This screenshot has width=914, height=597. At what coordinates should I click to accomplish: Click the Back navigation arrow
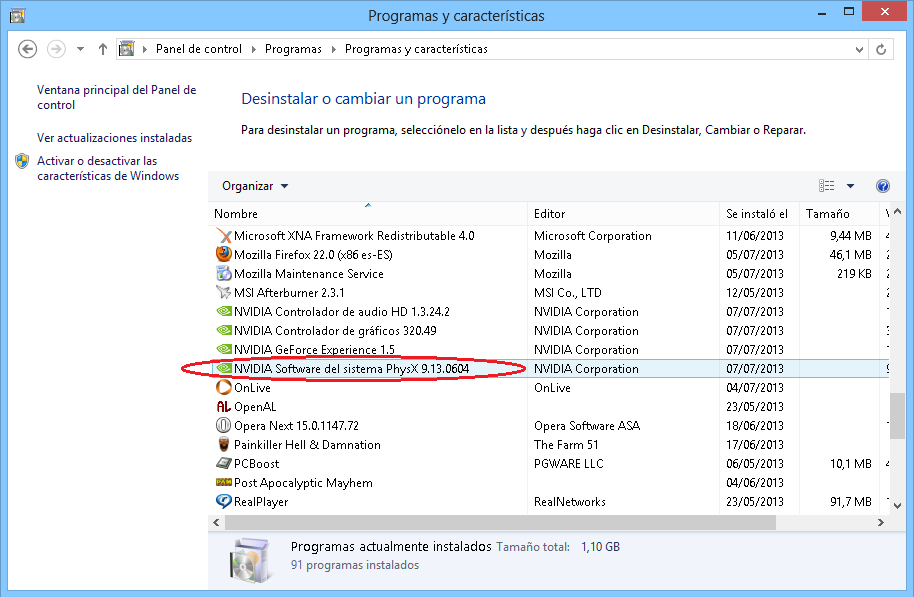[27, 49]
